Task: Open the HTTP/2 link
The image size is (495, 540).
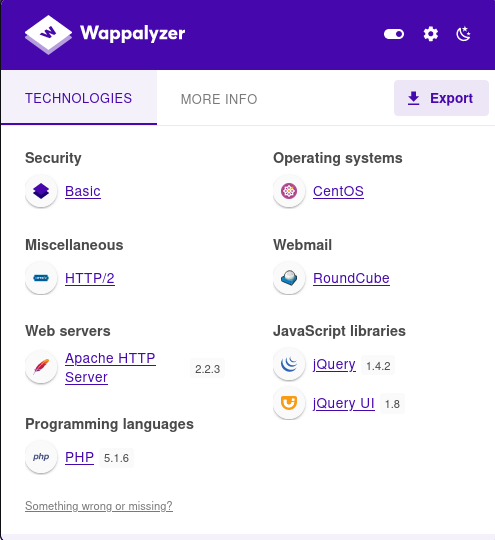Action: [x=90, y=278]
